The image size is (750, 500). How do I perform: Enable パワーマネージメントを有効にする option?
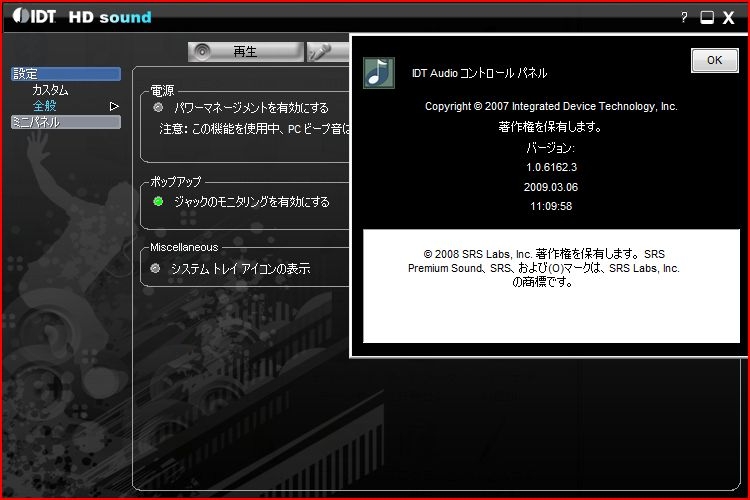158,107
